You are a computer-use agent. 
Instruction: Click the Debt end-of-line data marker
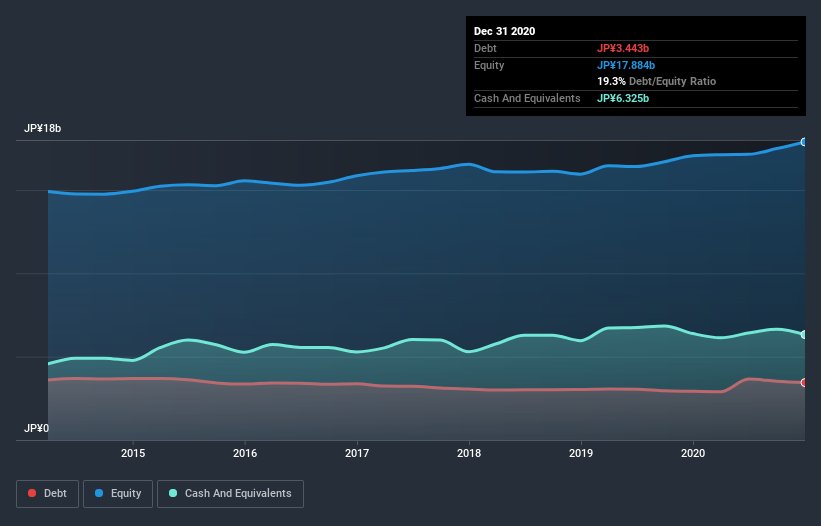point(804,383)
